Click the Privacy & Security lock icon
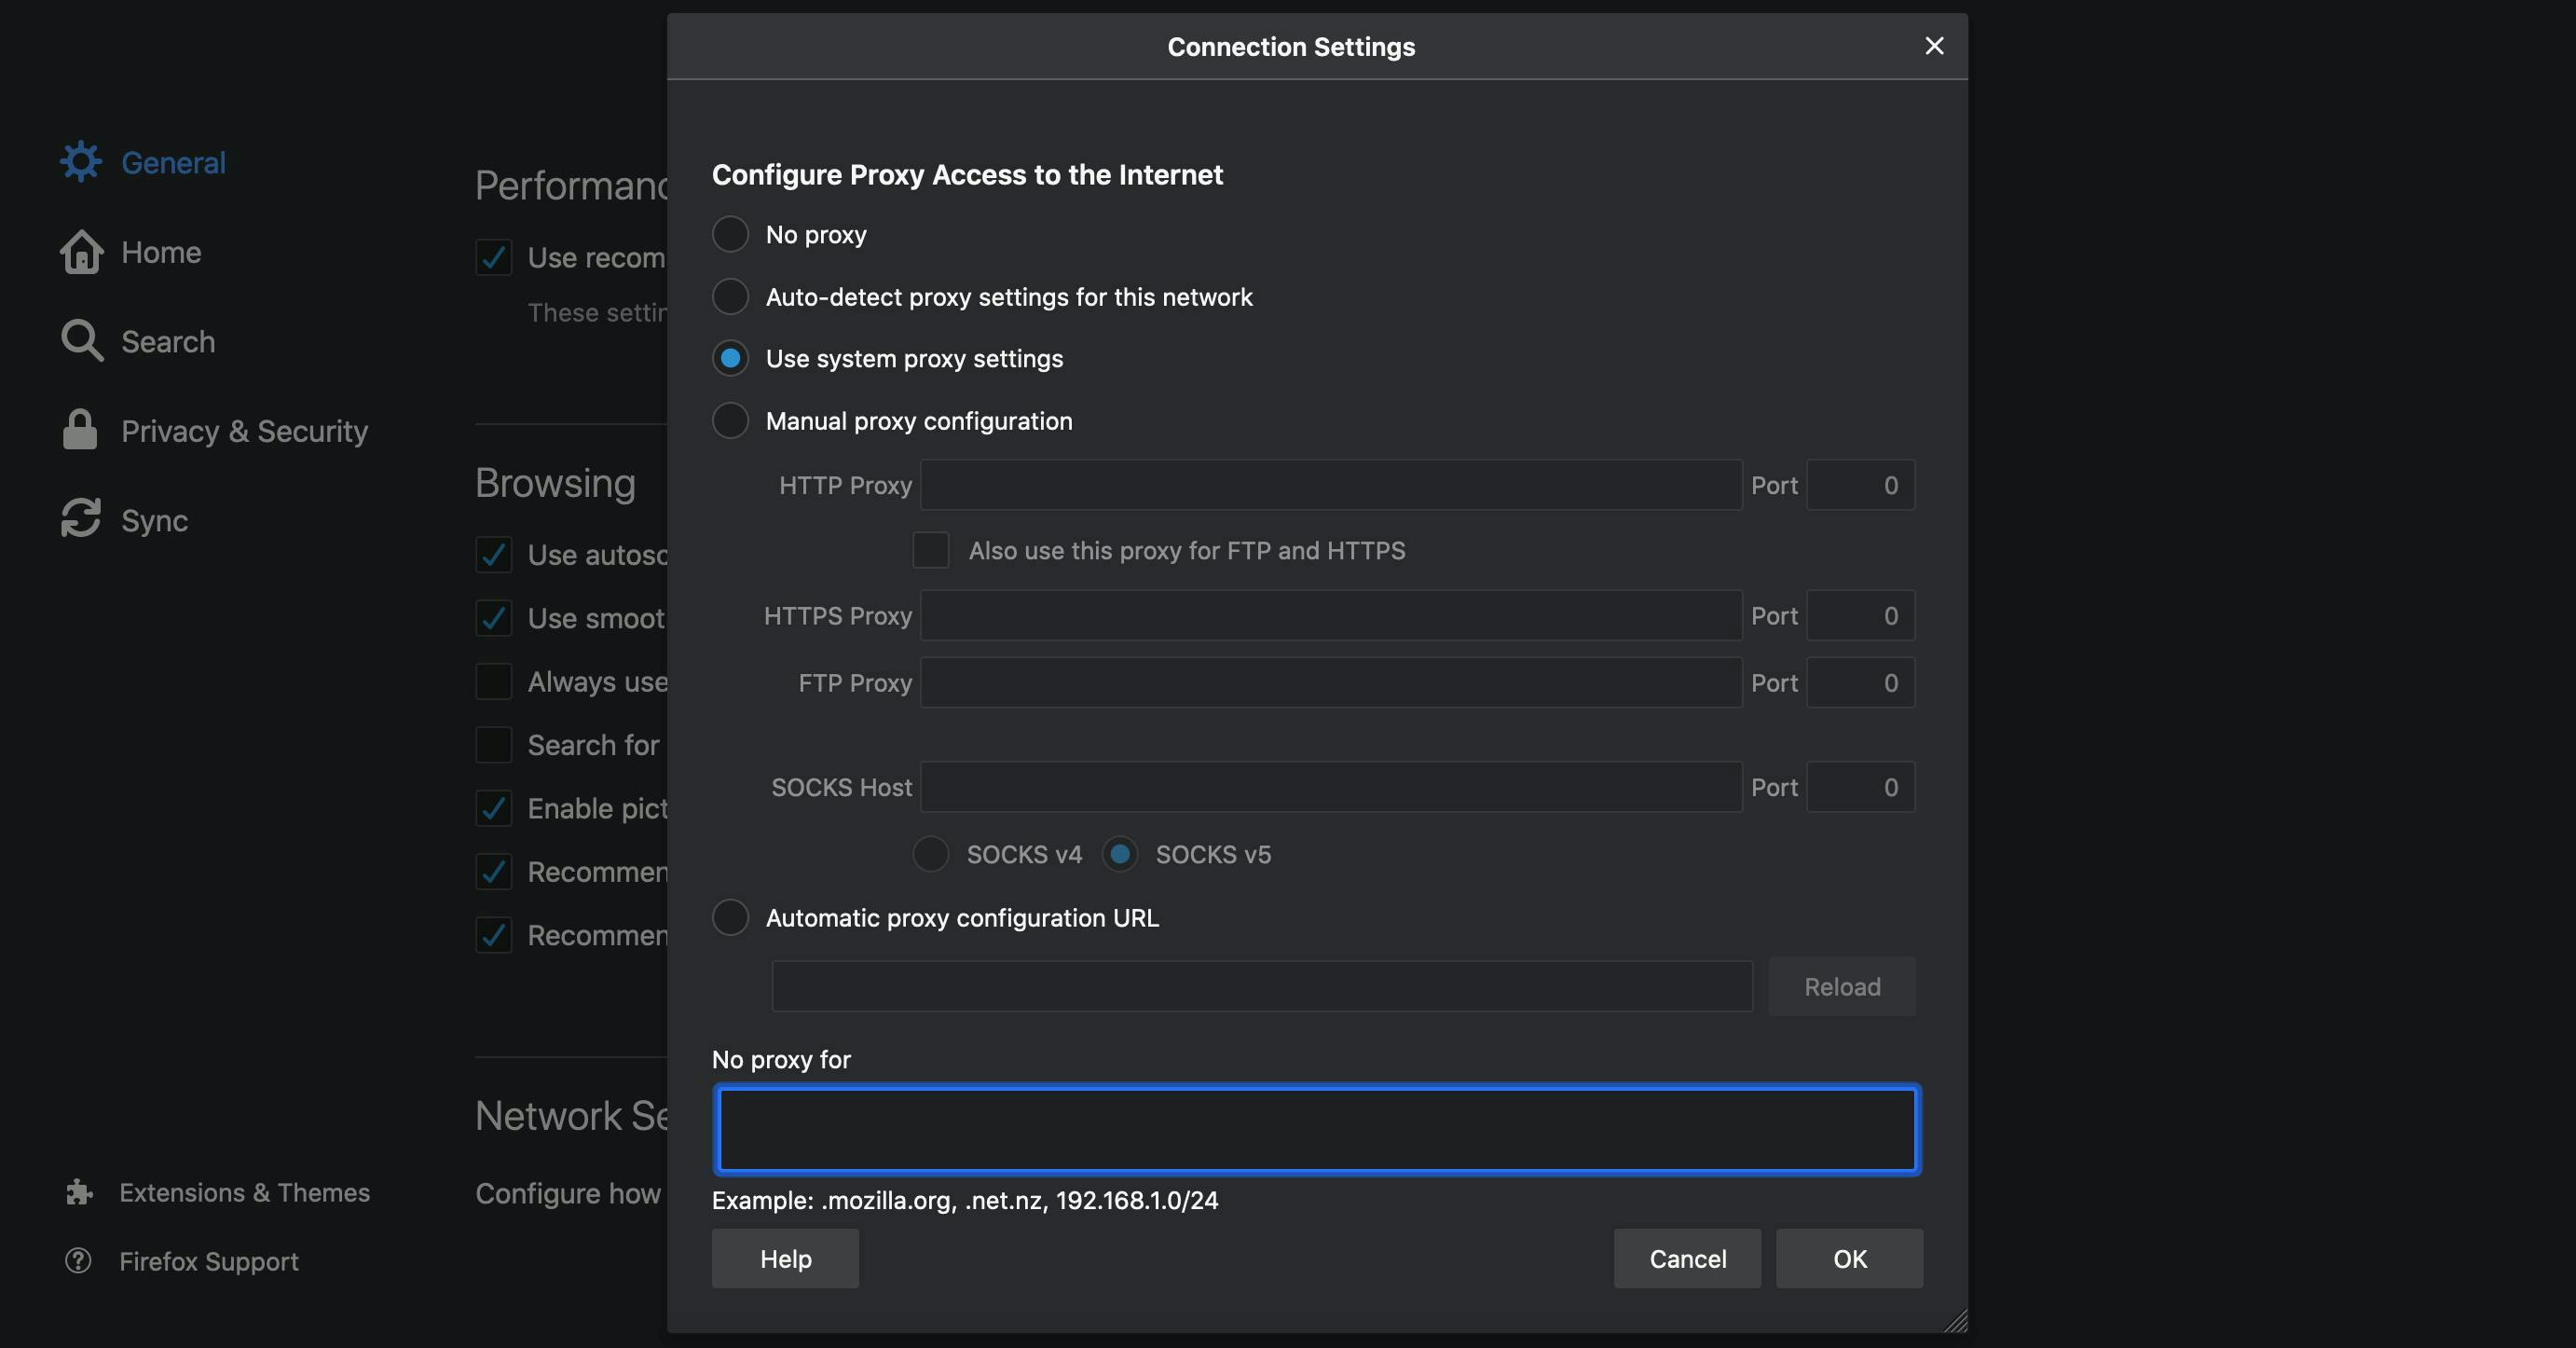Viewport: 2576px width, 1348px height. 80,430
